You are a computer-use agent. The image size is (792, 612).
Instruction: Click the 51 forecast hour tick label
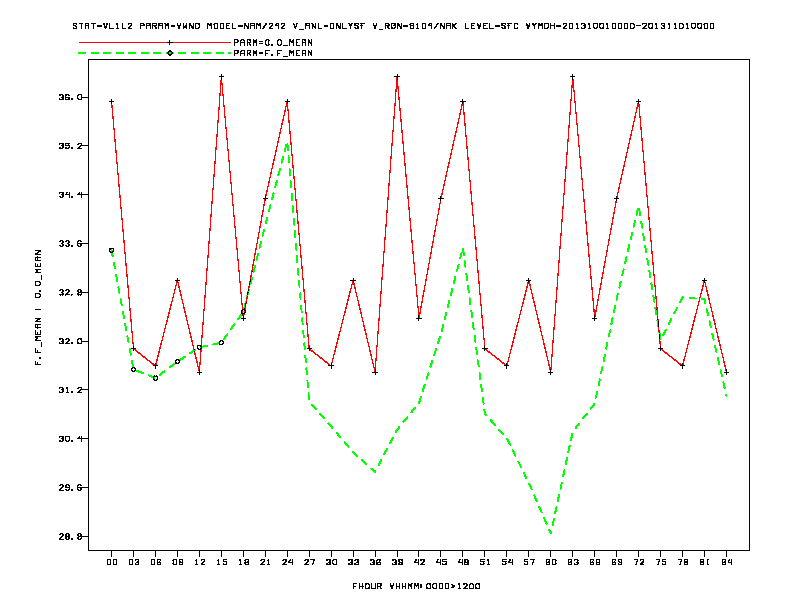pyautogui.click(x=485, y=562)
